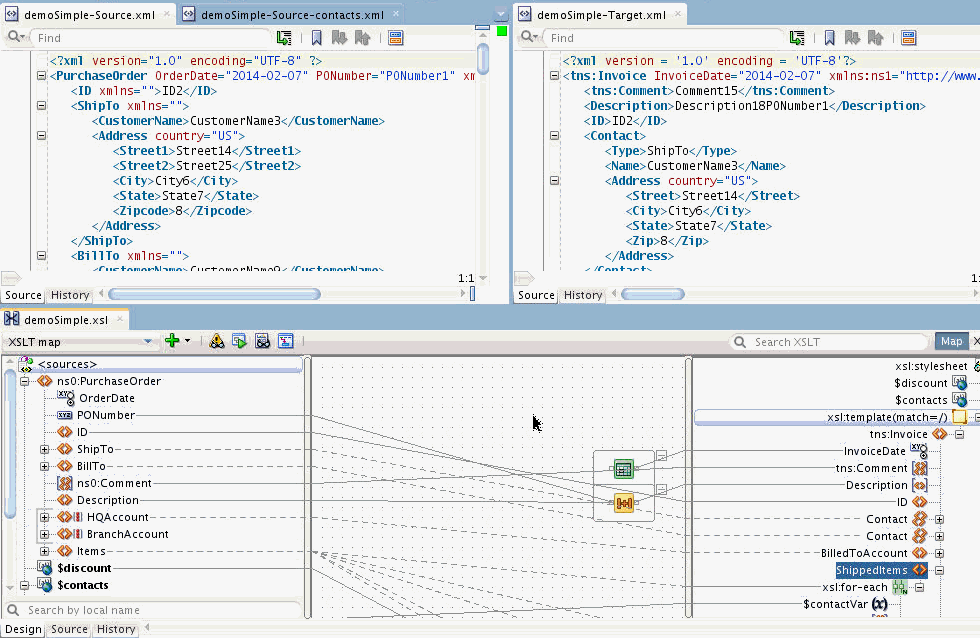Viewport: 980px width, 638px height.
Task: Click the bookmark icon in source editor toolbar
Action: pos(316,37)
